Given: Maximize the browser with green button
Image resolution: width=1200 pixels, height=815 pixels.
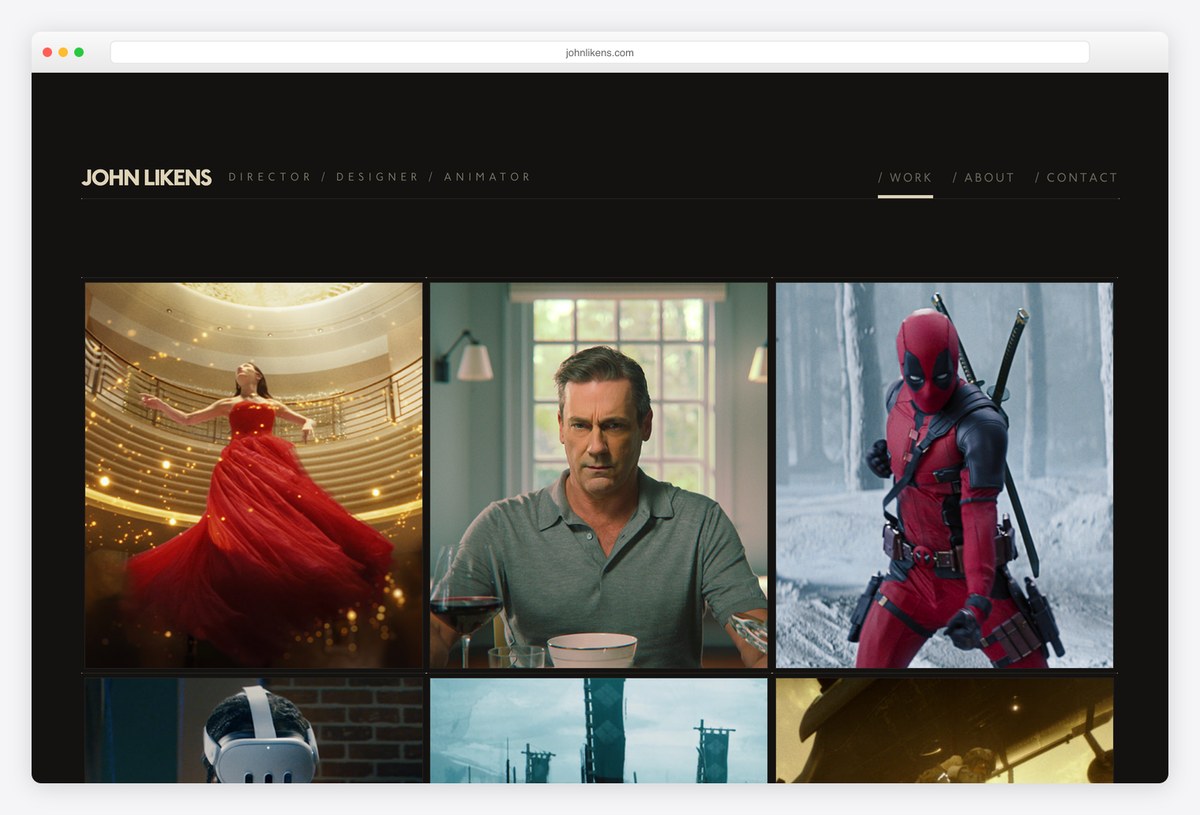Looking at the screenshot, I should (79, 52).
